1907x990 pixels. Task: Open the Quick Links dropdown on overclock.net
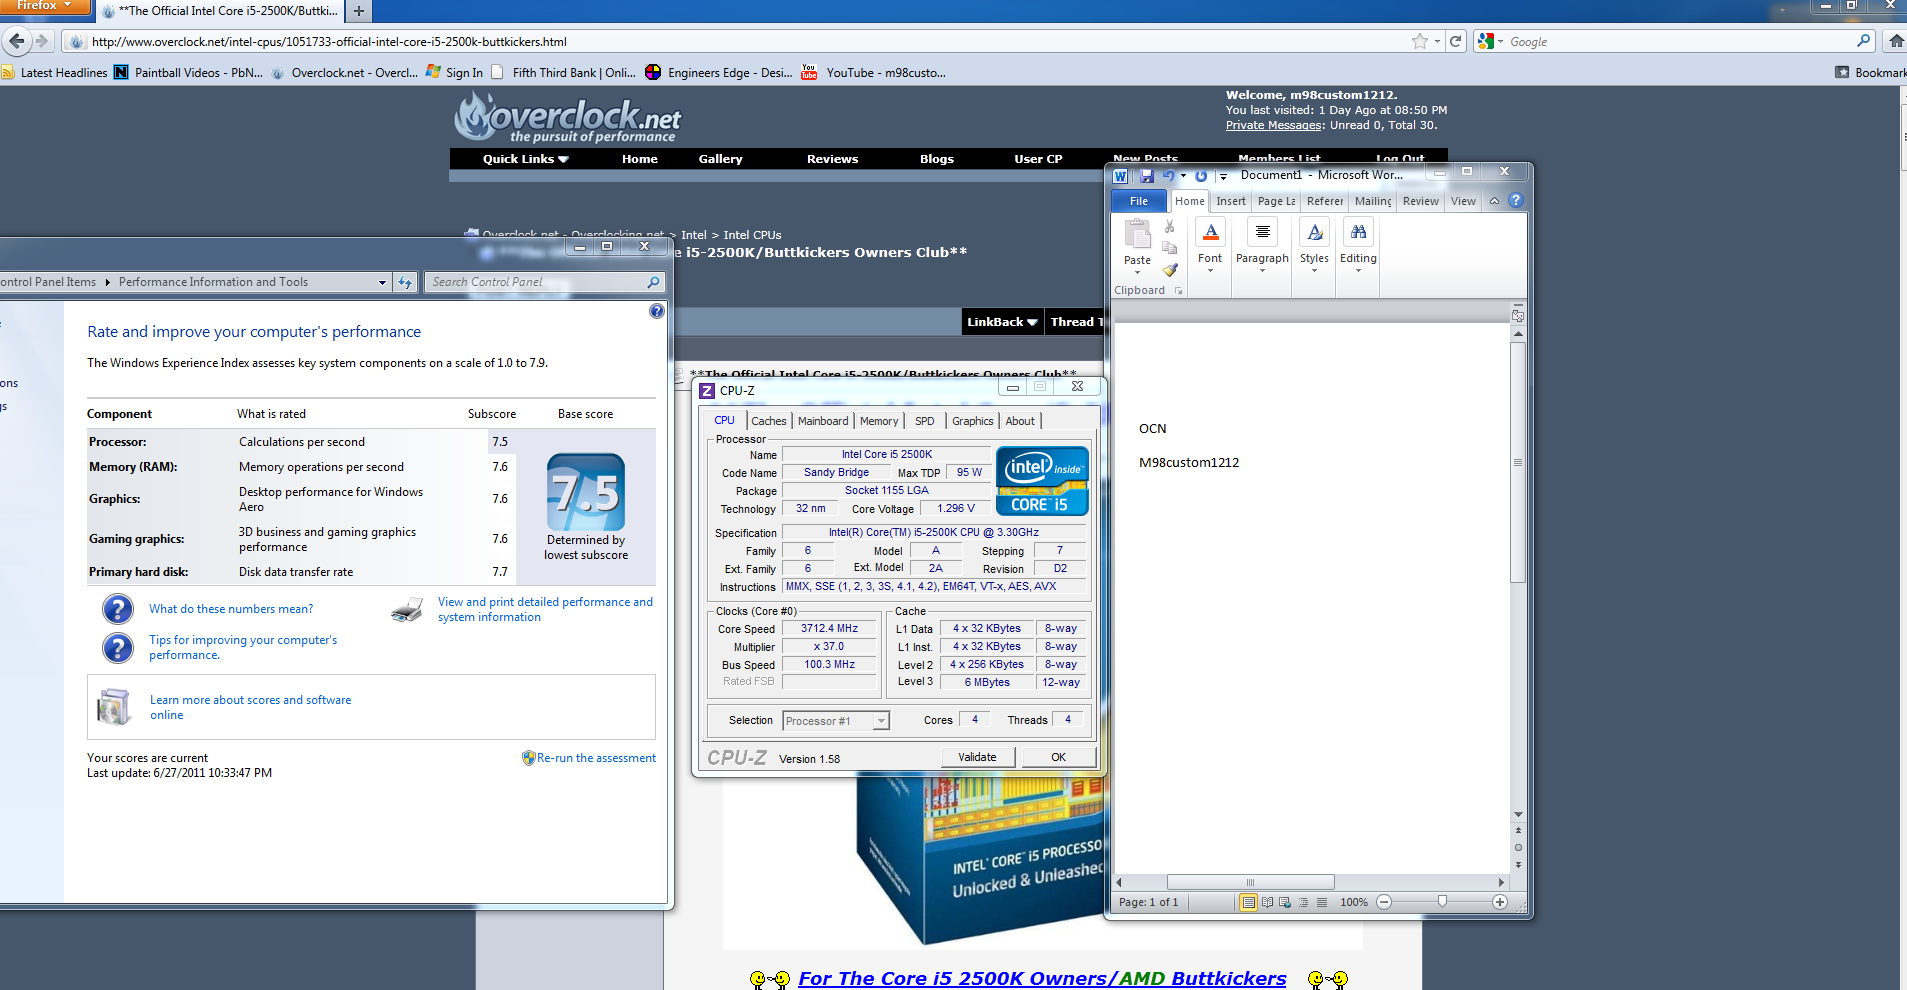(x=525, y=159)
